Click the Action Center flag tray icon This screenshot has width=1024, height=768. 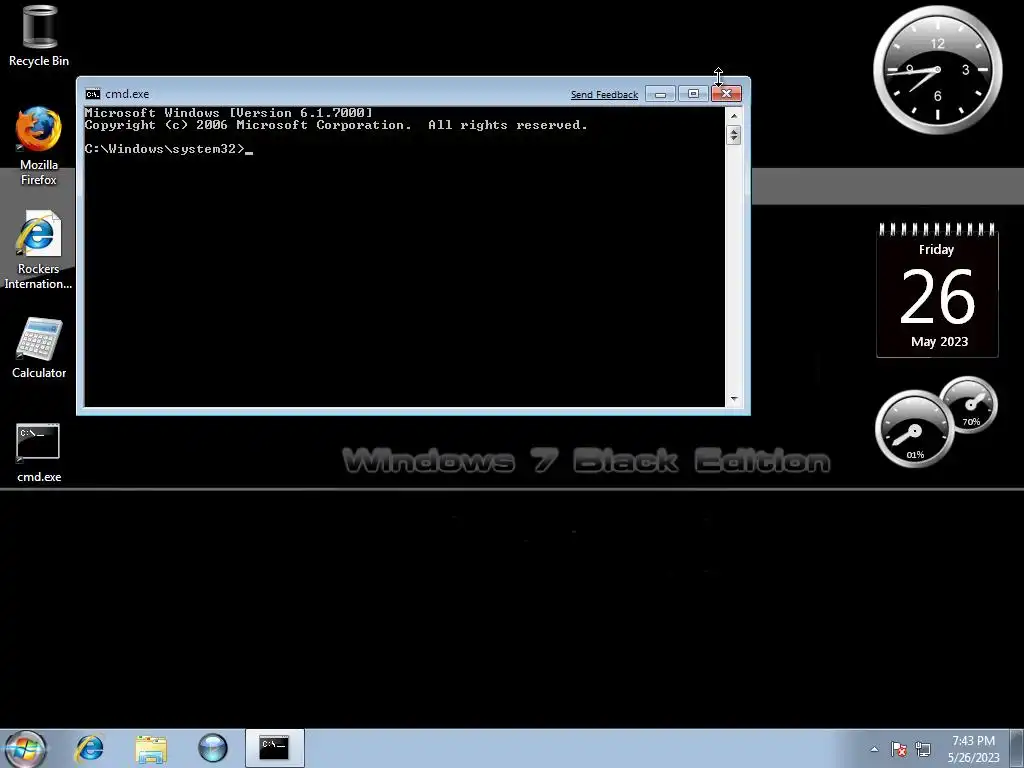[x=899, y=749]
